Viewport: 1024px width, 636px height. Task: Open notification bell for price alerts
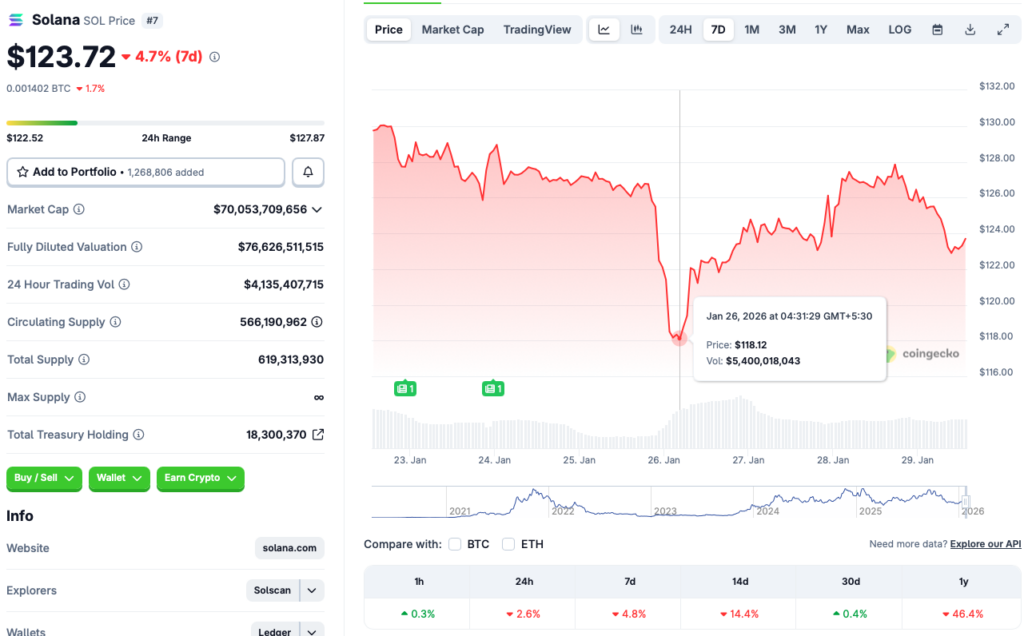pos(308,172)
